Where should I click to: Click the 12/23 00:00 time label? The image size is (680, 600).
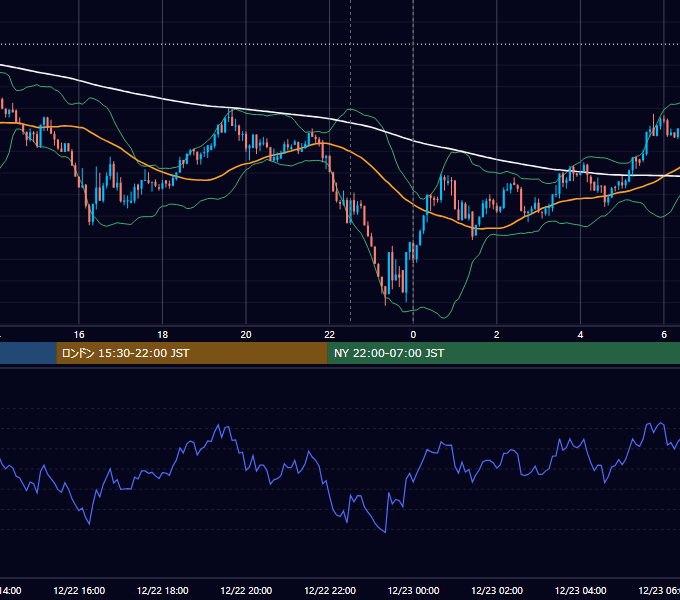click(x=413, y=590)
